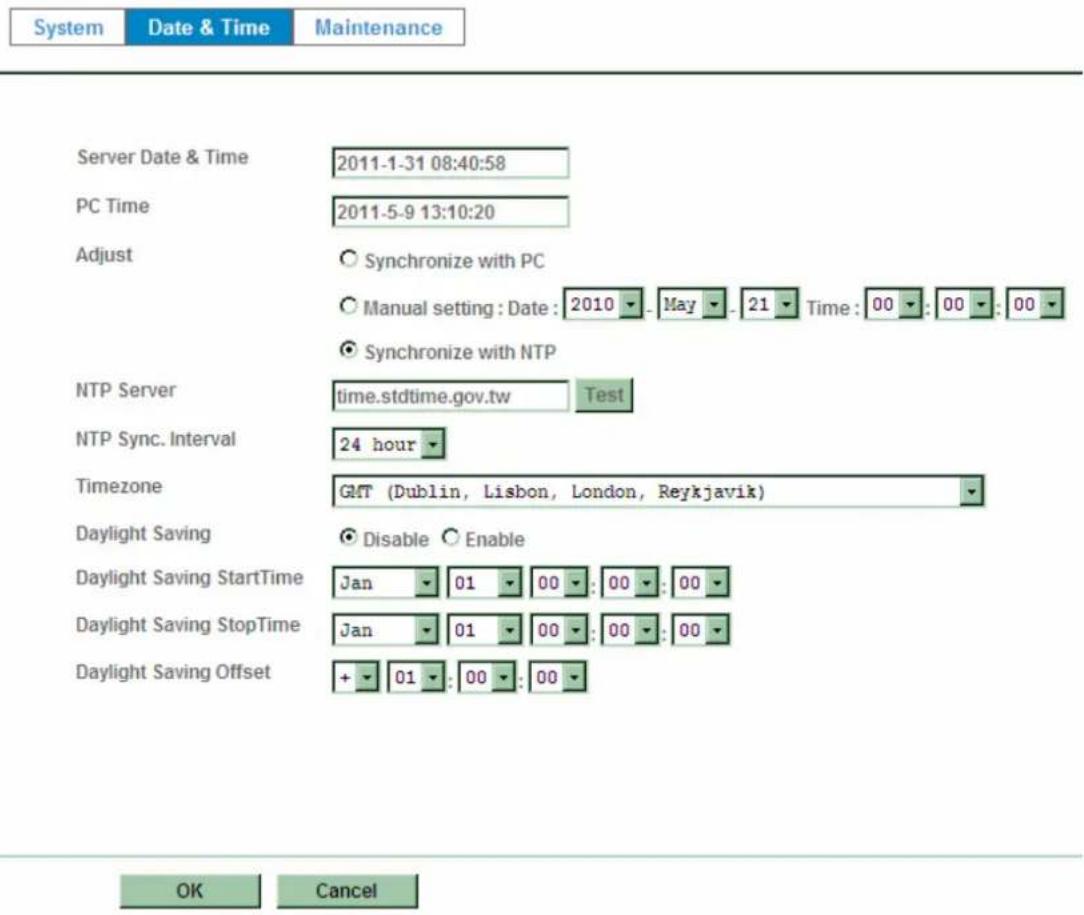Open Daylight Saving StartTime day dropdown

(484, 583)
